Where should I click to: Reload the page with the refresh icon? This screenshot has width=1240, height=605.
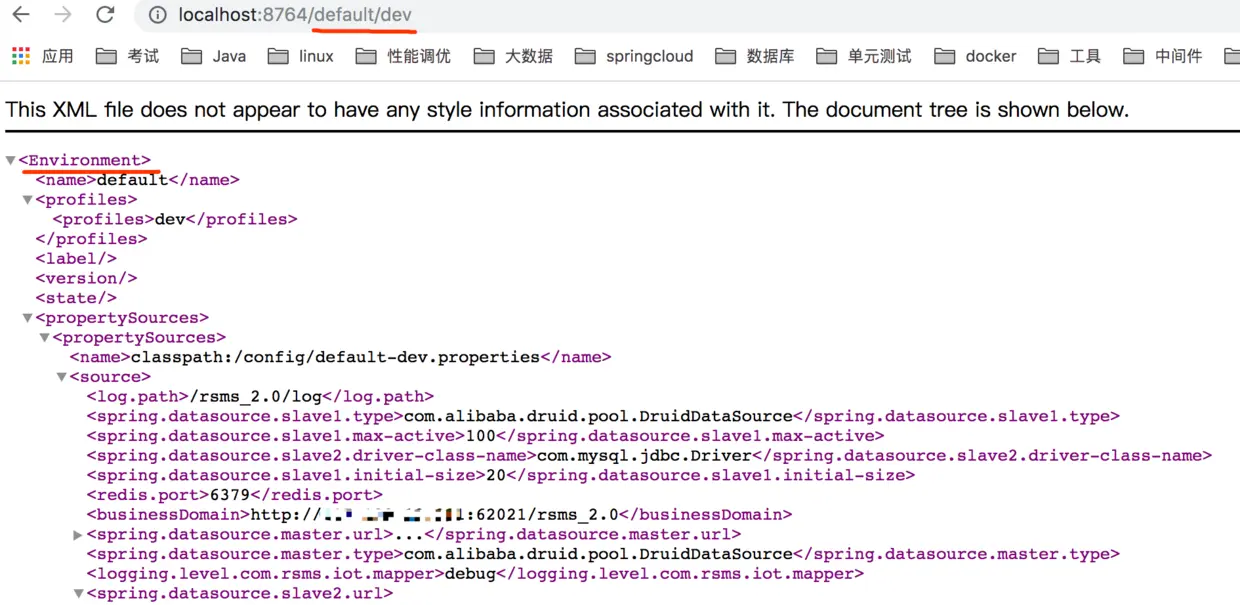pyautogui.click(x=105, y=15)
